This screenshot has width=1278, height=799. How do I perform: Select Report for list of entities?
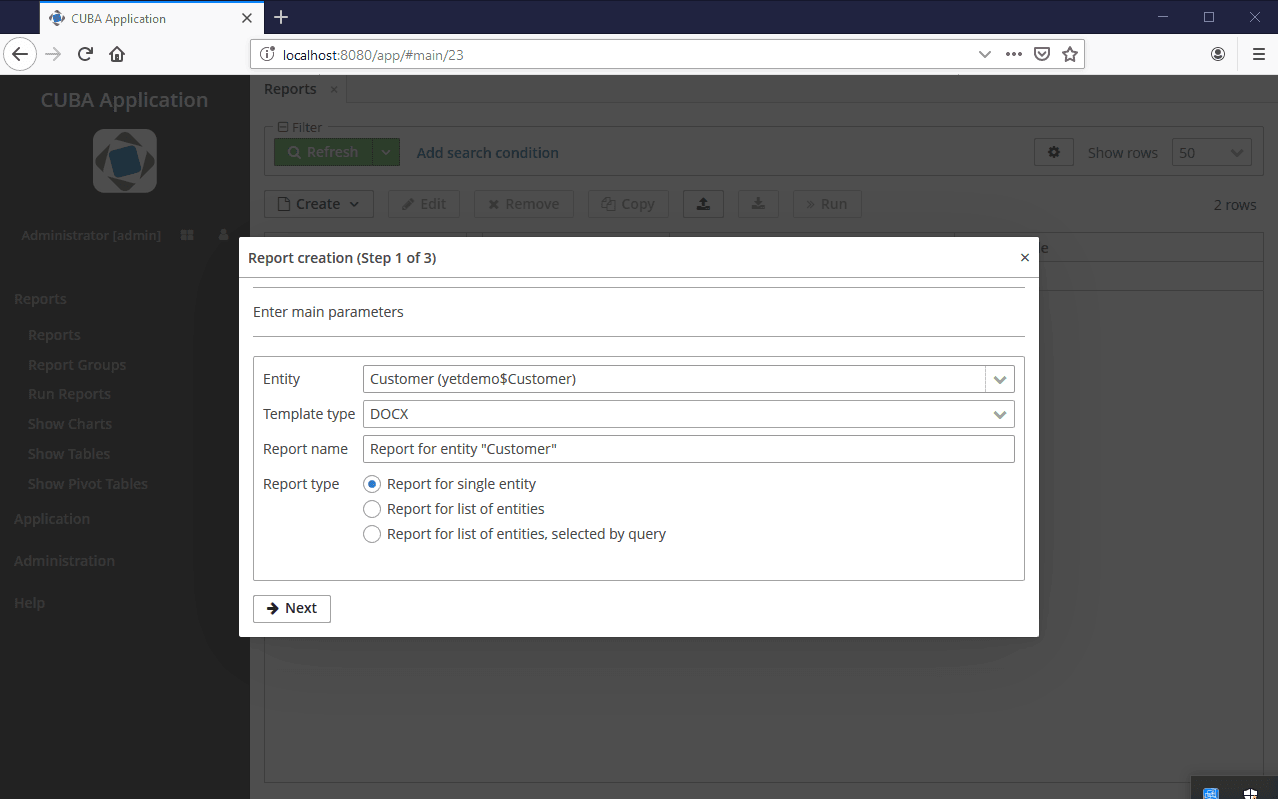pyautogui.click(x=372, y=509)
